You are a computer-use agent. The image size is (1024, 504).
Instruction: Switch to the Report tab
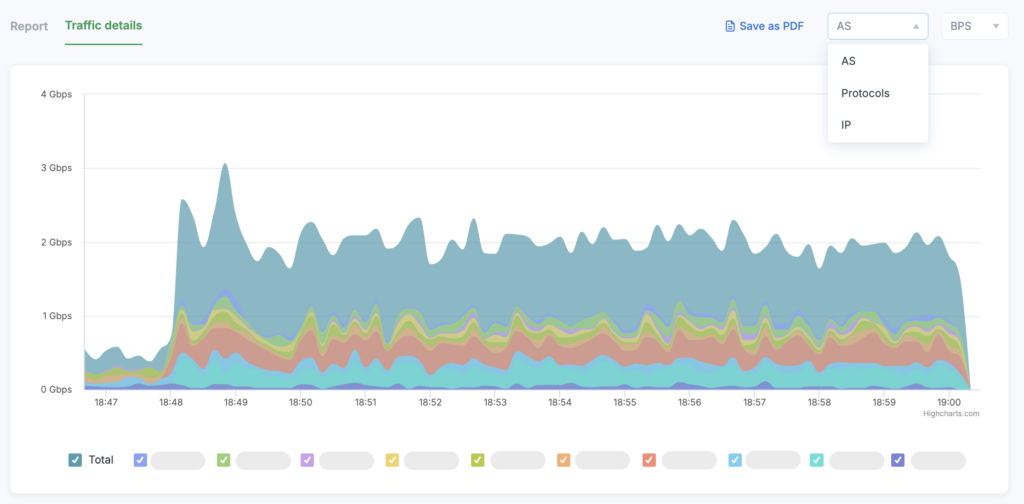[x=29, y=25]
